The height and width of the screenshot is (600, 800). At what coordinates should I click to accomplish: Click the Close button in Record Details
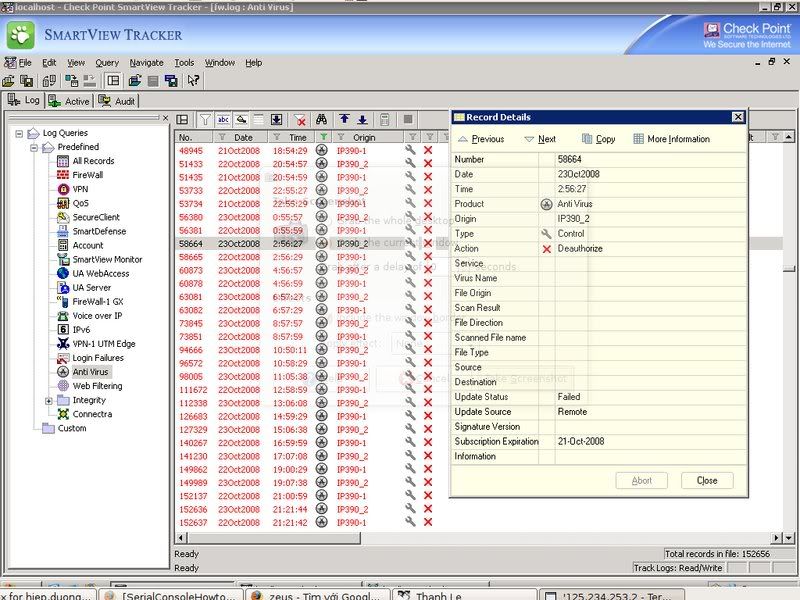(707, 481)
